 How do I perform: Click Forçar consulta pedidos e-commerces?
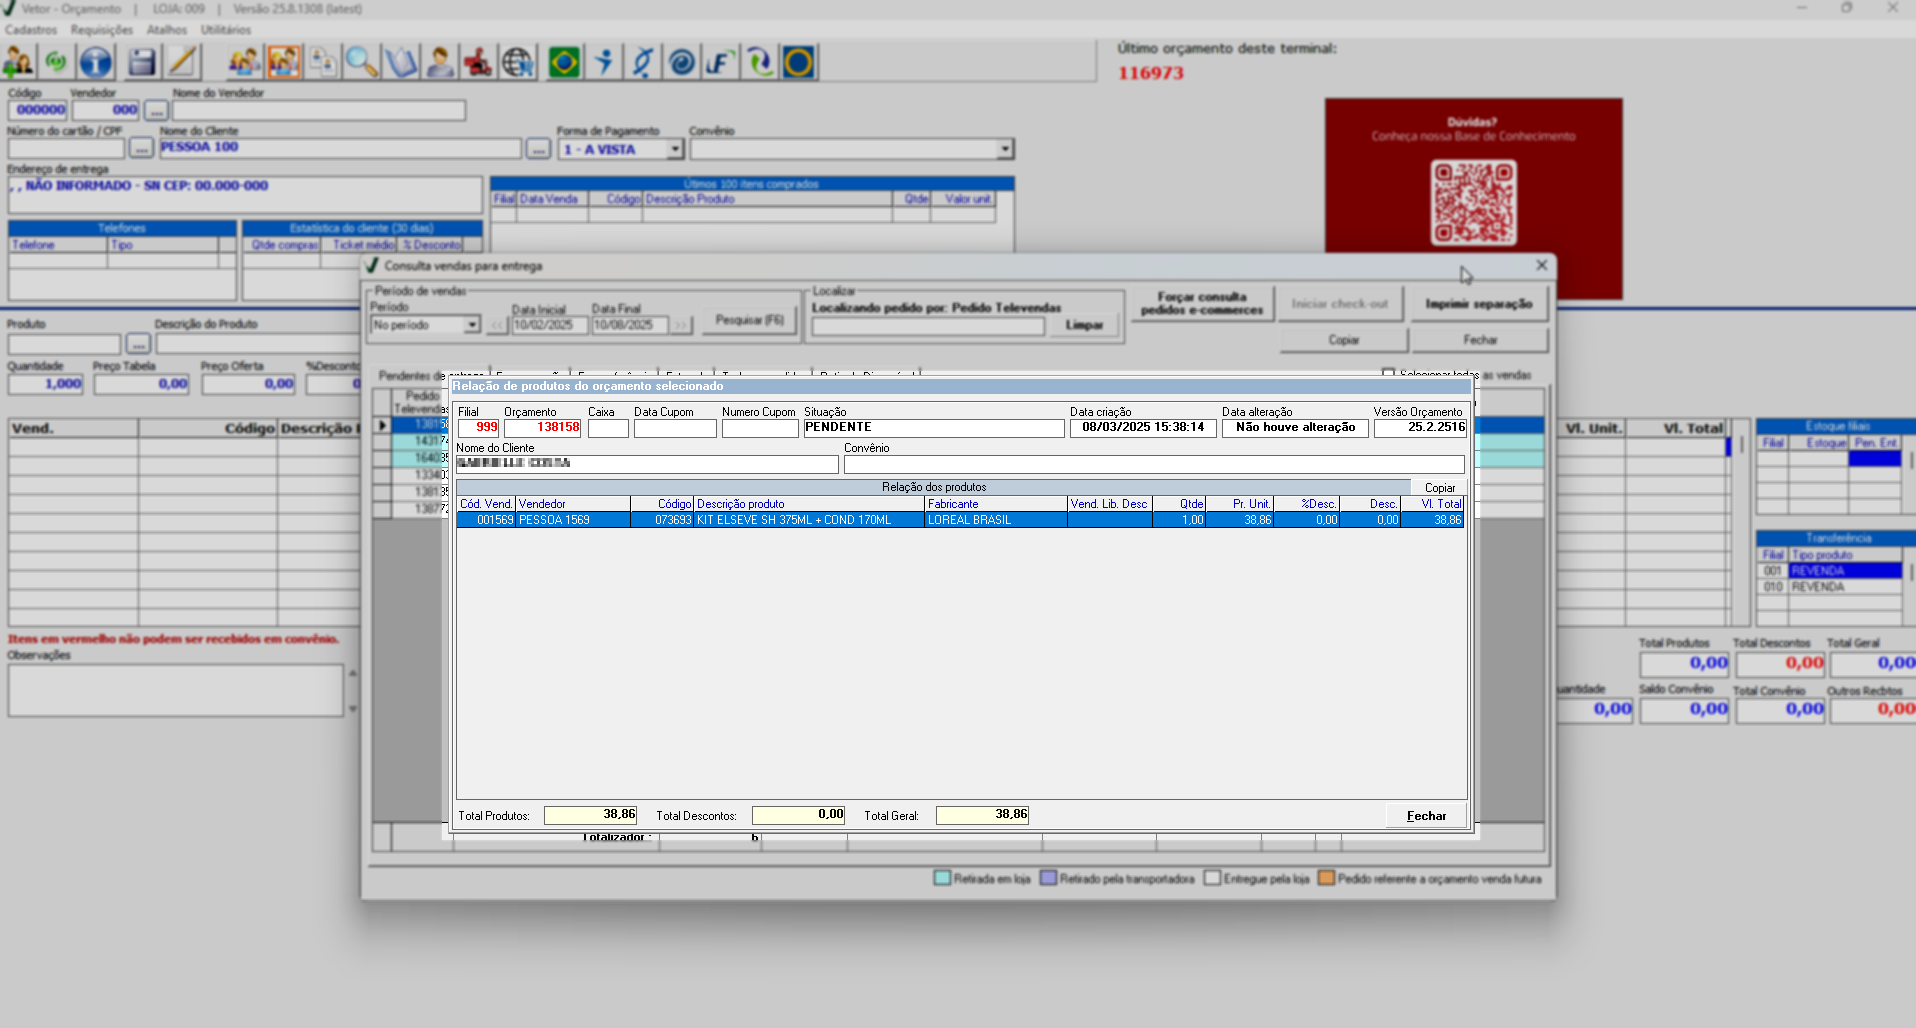point(1202,304)
